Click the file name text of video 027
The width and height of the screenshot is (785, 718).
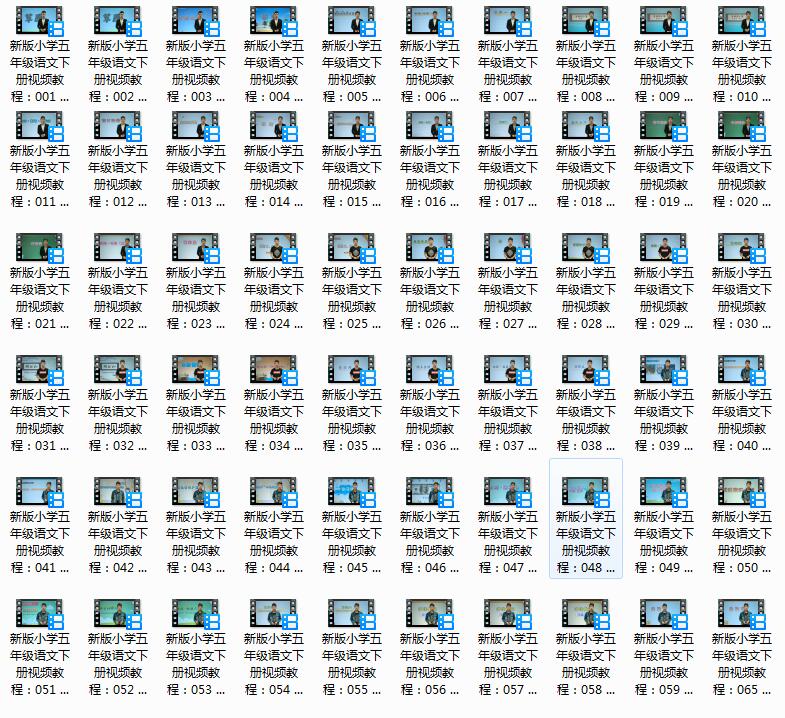[x=507, y=298]
